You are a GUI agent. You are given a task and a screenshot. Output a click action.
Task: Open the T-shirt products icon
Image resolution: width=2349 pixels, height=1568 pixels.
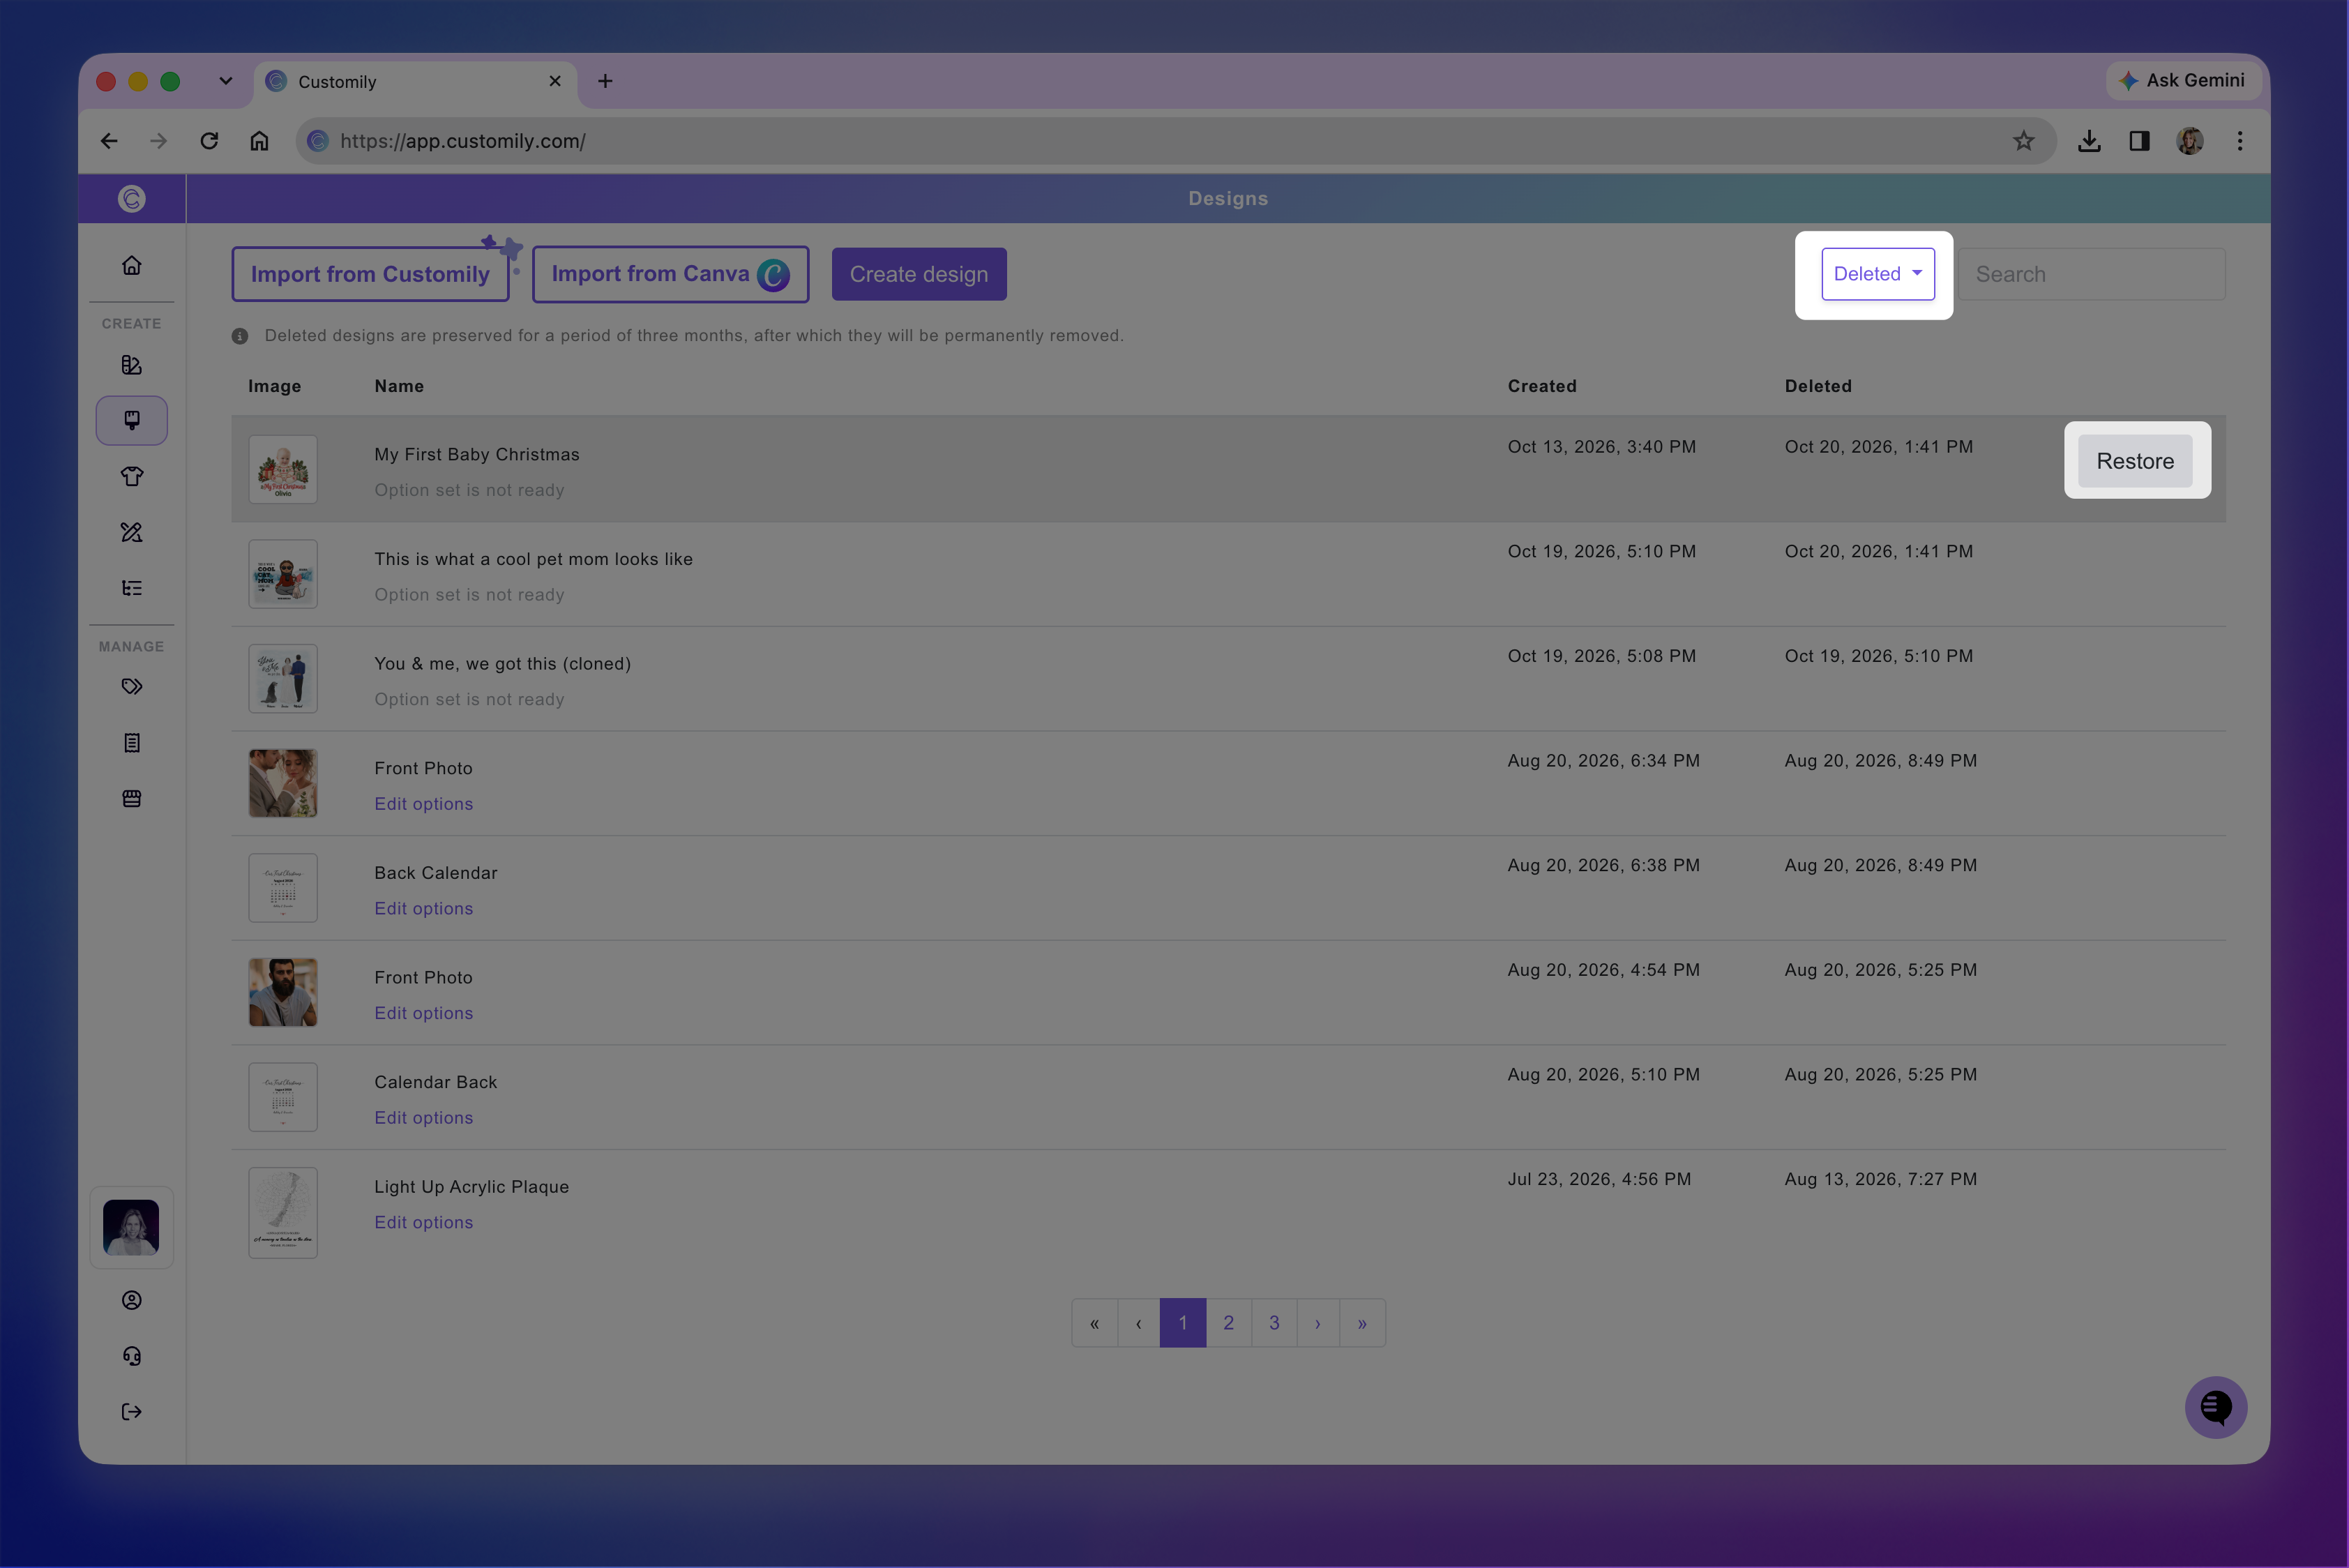pyautogui.click(x=131, y=476)
